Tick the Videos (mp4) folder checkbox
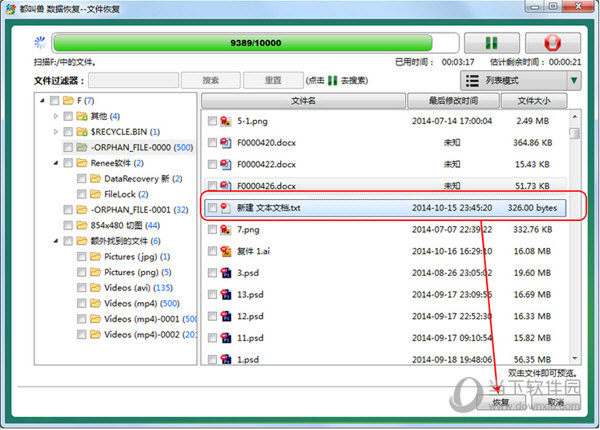600x430 pixels. [82, 303]
